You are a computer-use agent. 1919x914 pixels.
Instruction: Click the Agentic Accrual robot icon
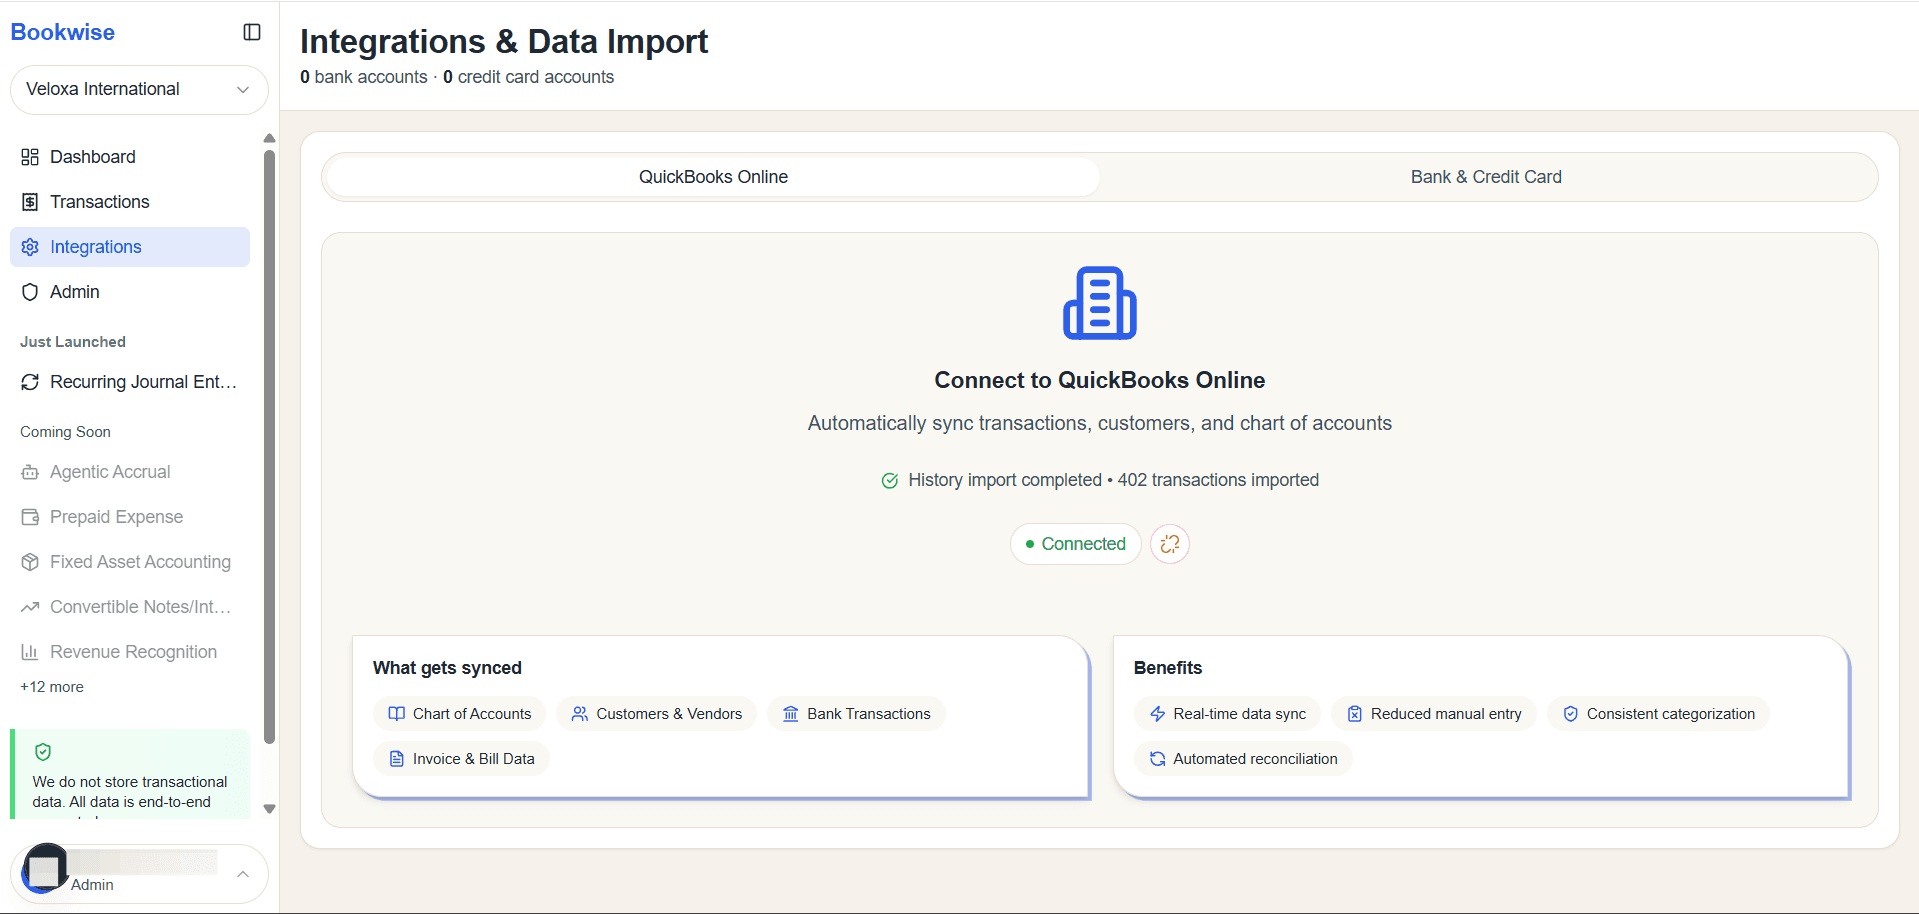pyautogui.click(x=30, y=472)
